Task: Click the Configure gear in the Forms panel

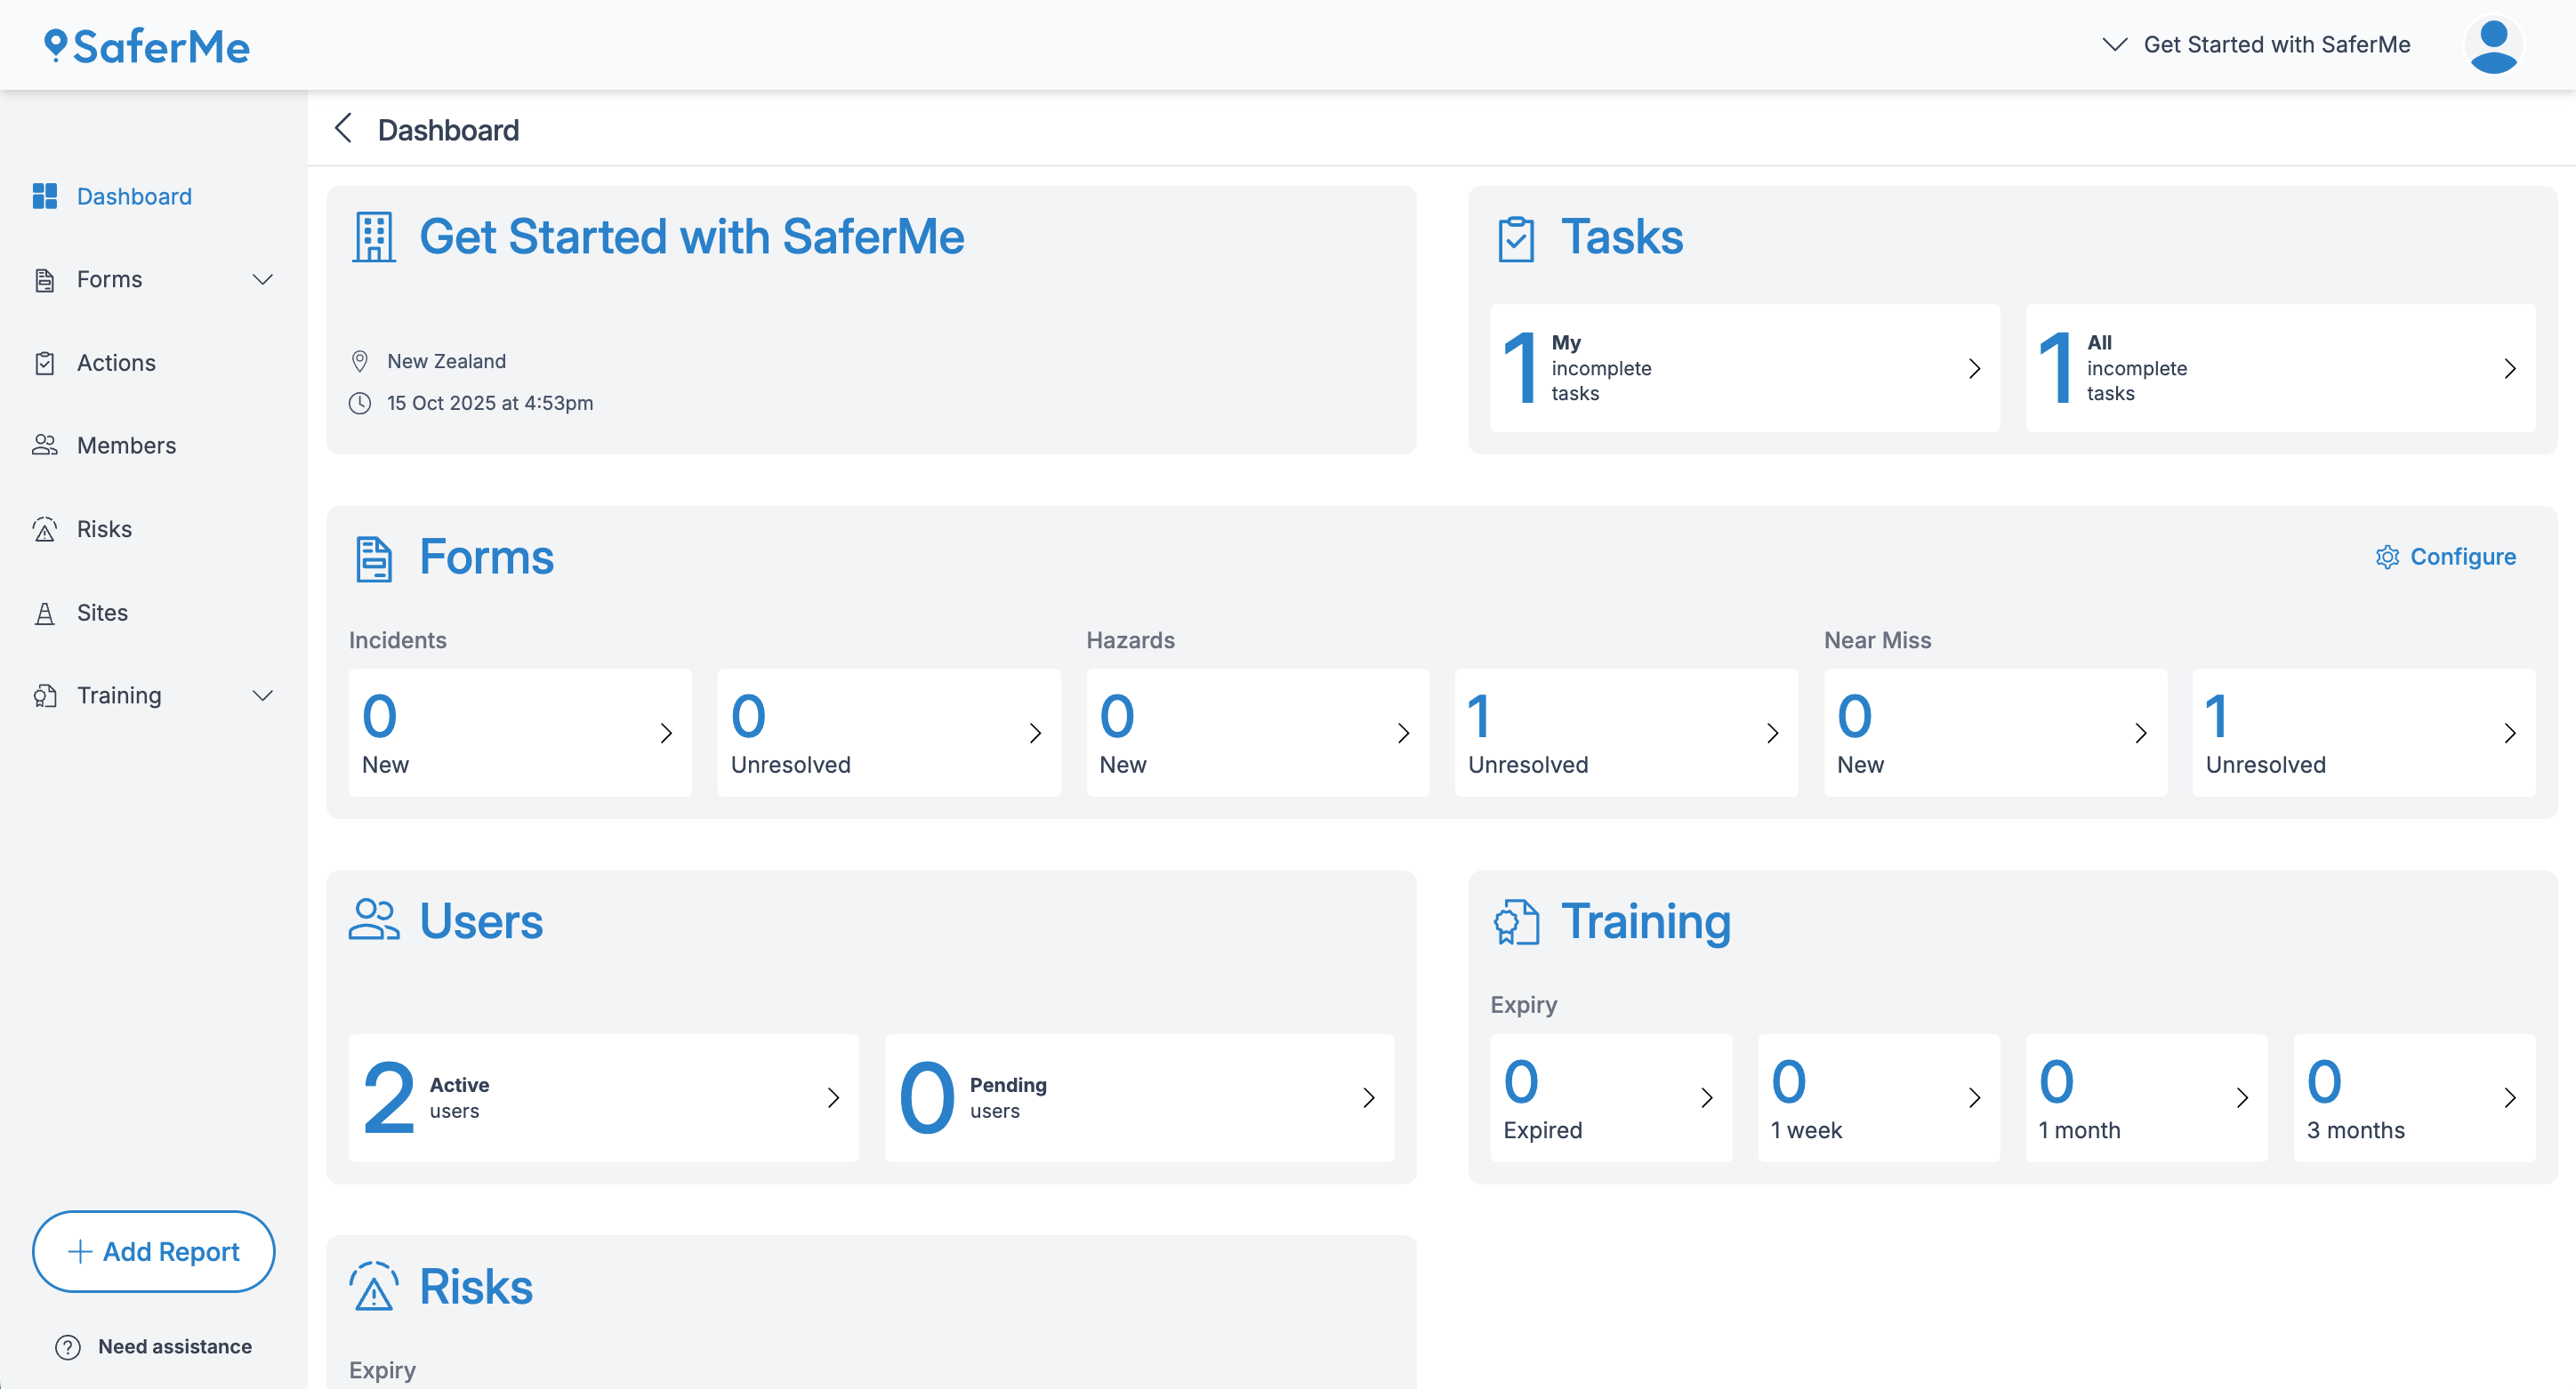Action: (2388, 557)
